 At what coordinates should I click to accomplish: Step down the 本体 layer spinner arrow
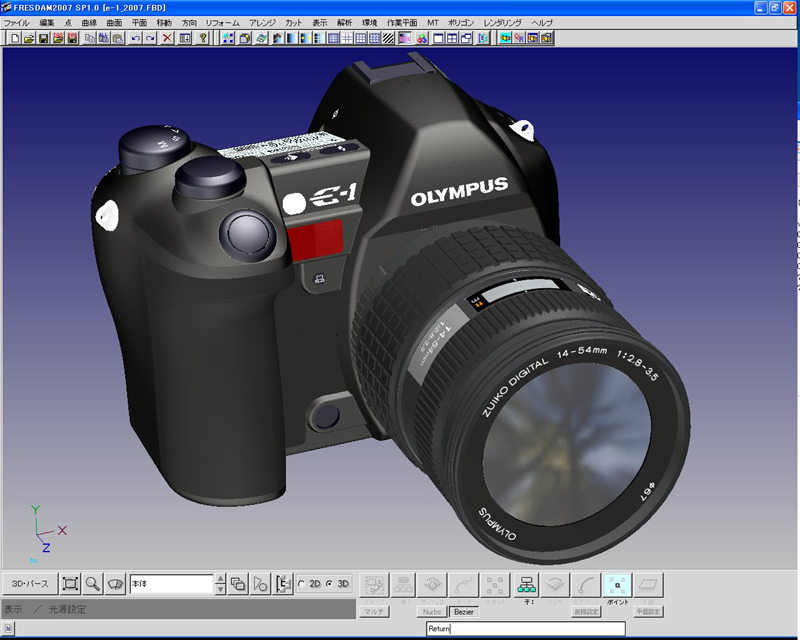(x=220, y=589)
